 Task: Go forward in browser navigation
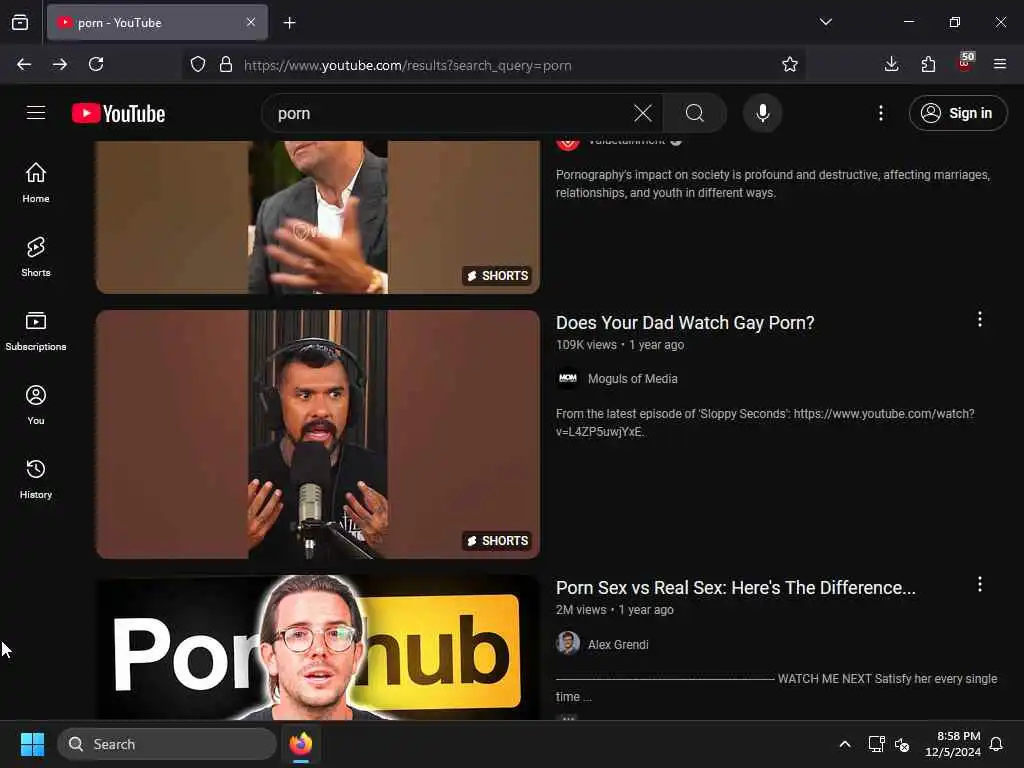[60, 65]
